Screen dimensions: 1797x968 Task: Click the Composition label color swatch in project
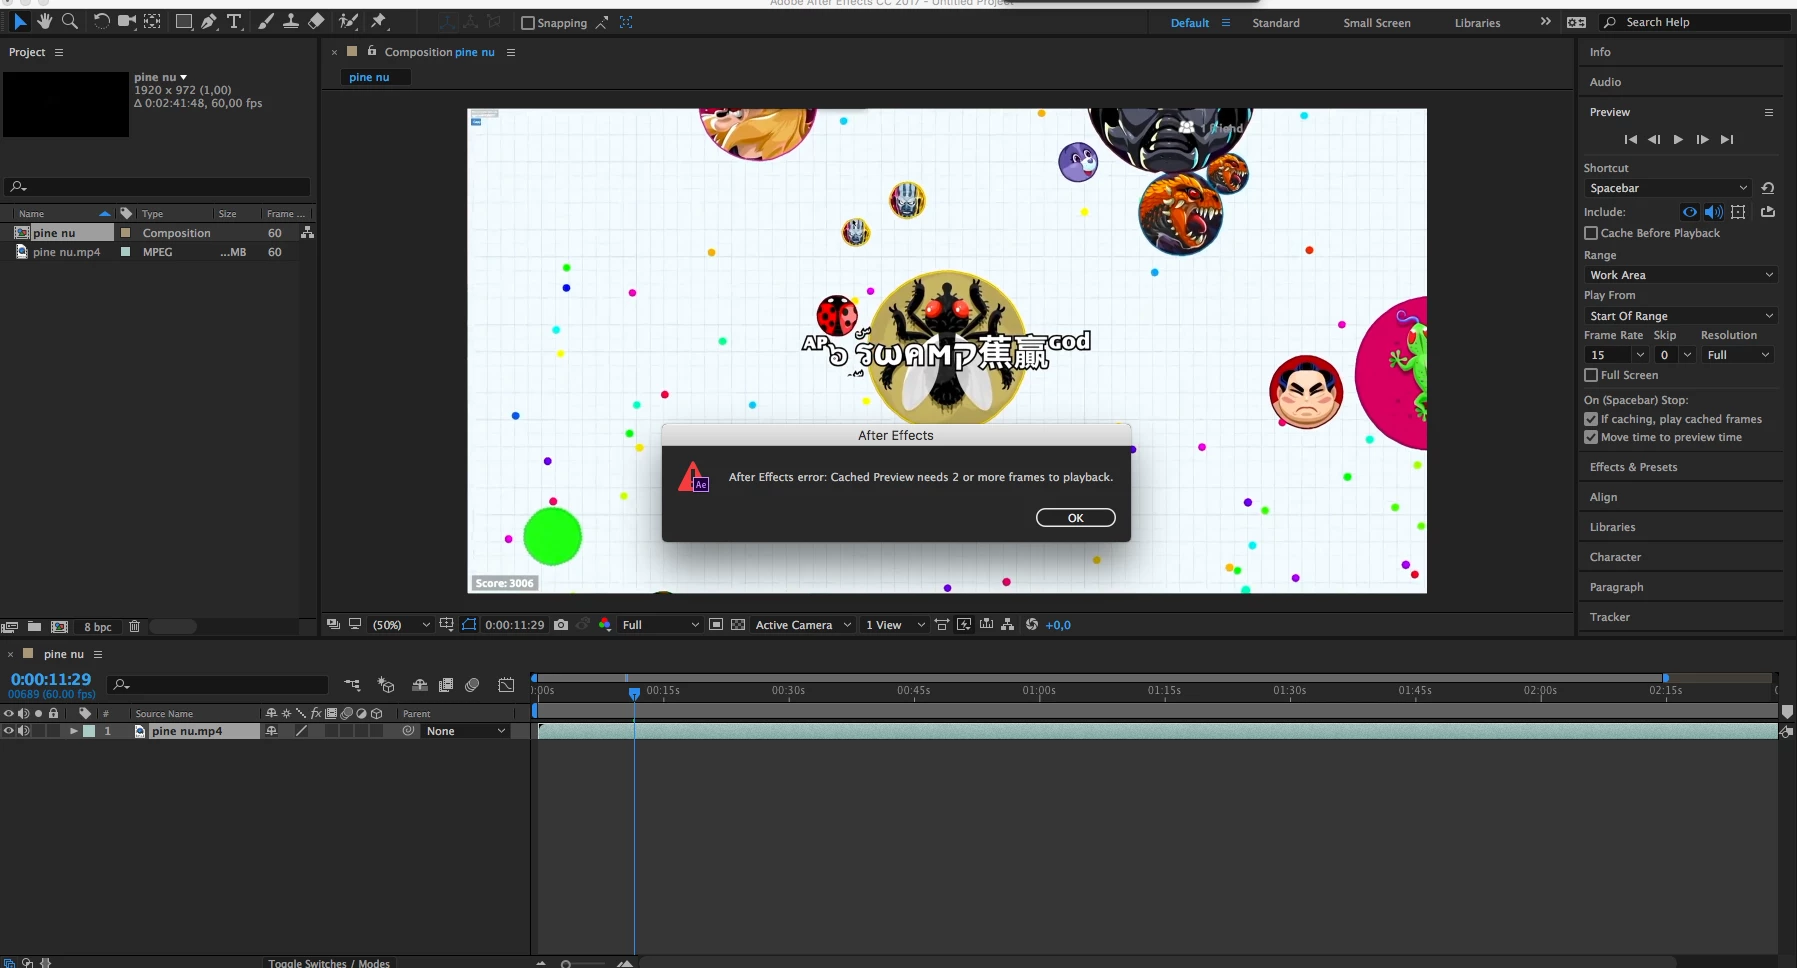tap(125, 233)
